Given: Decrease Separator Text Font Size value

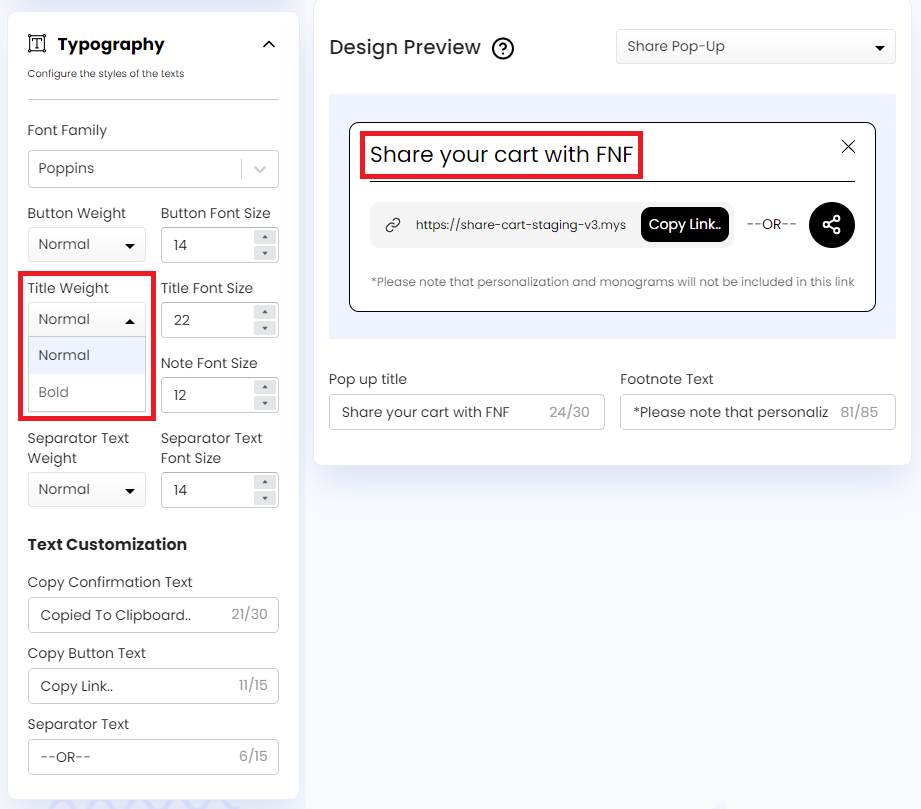Looking at the screenshot, I should click(264, 498).
